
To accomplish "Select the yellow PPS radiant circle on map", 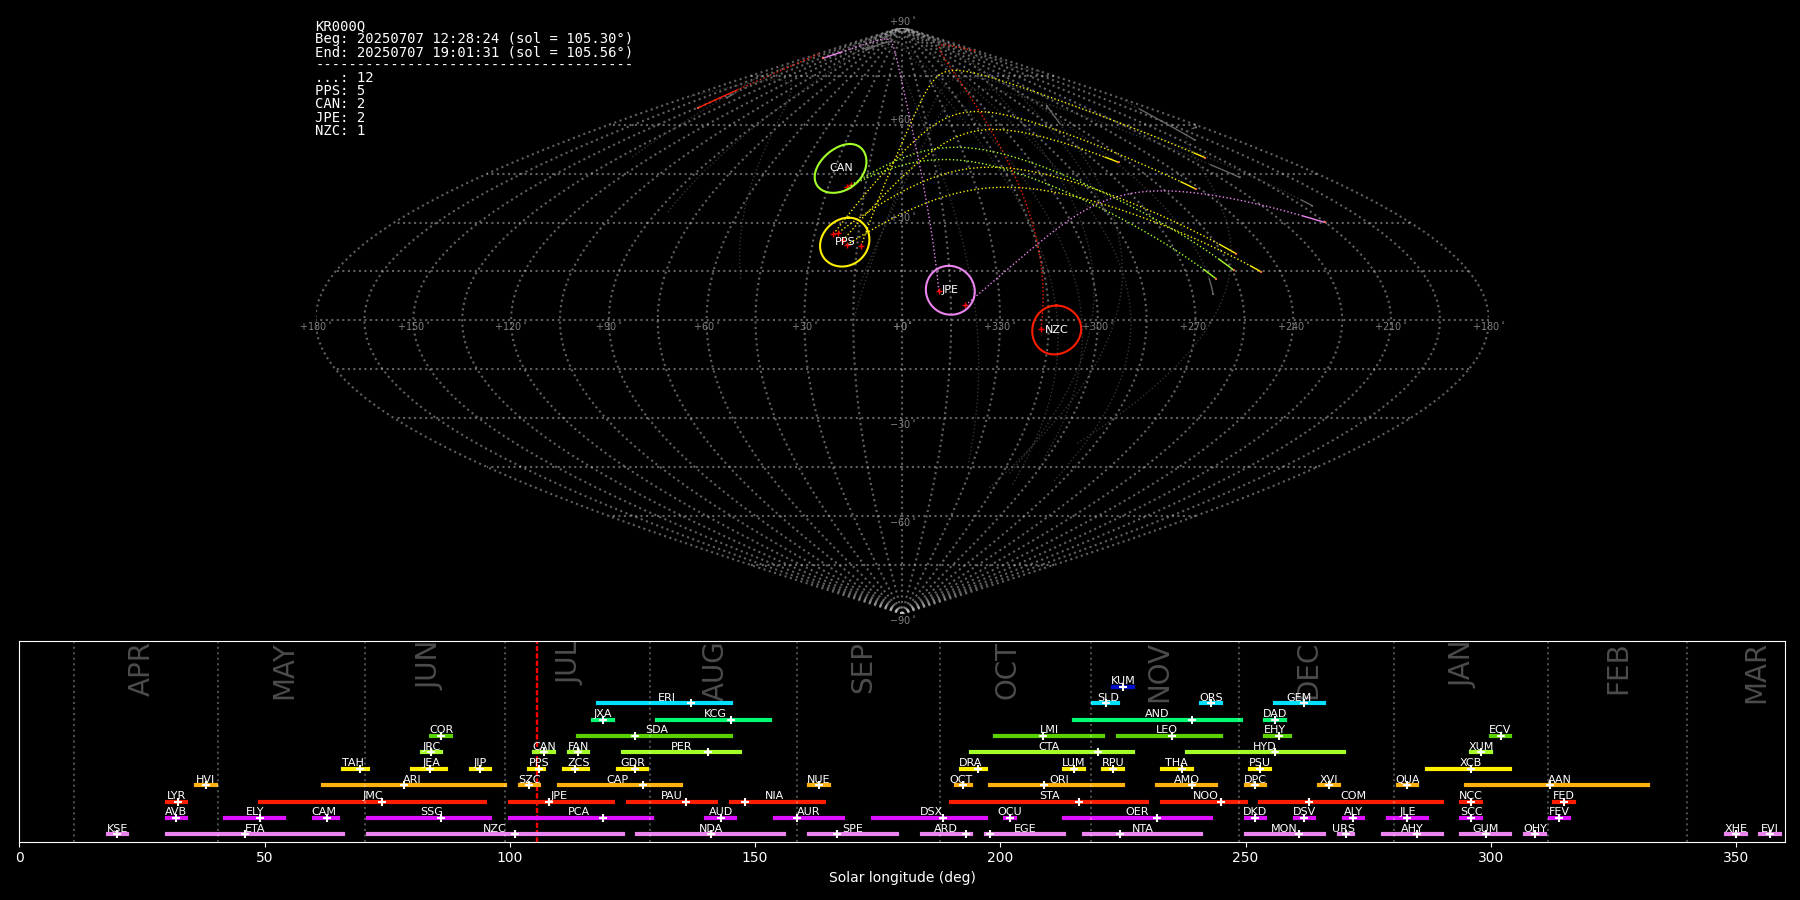I will click(845, 242).
